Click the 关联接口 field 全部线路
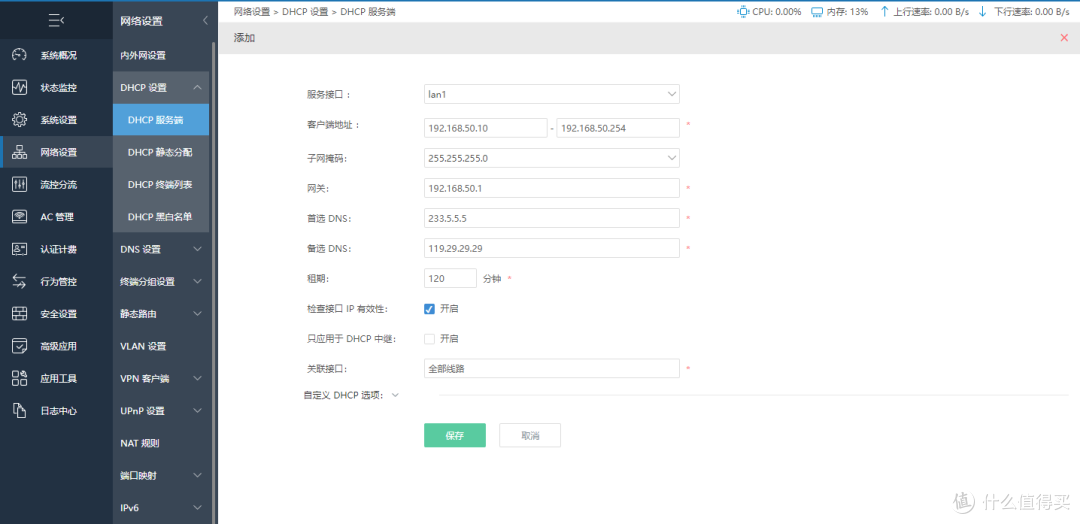1080x524 pixels. (552, 368)
